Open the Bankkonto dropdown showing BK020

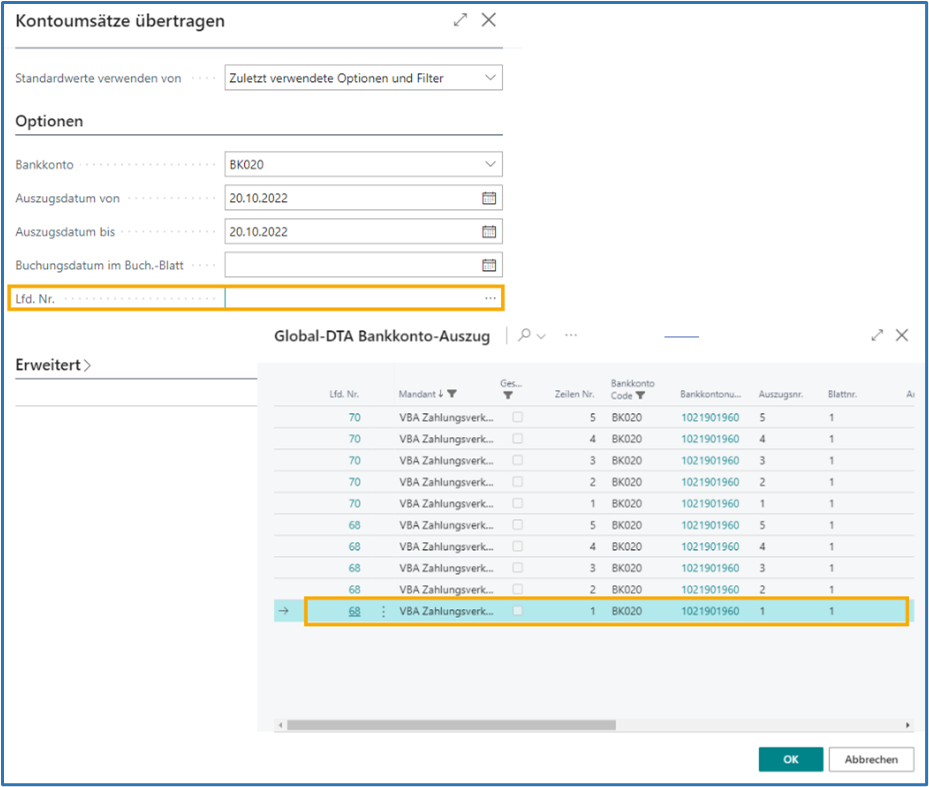tap(489, 164)
